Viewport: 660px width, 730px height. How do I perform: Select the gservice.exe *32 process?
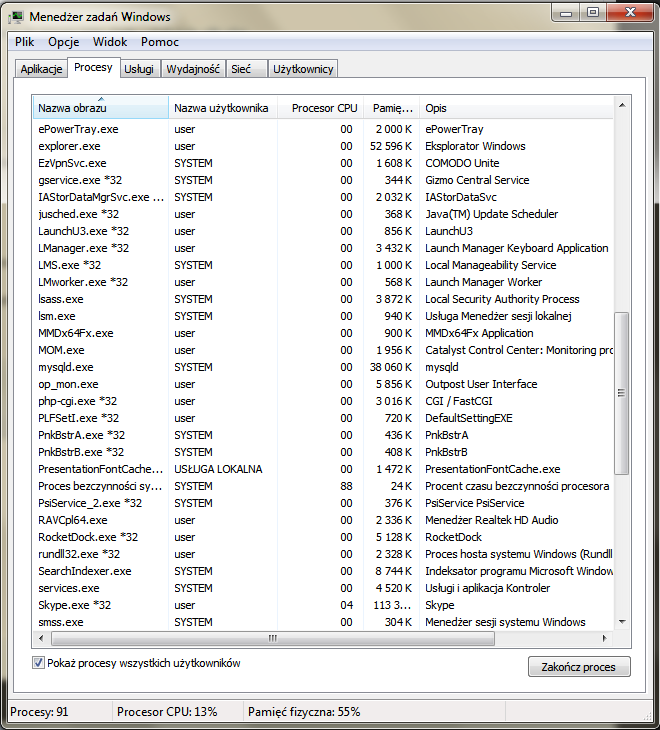tap(323, 180)
